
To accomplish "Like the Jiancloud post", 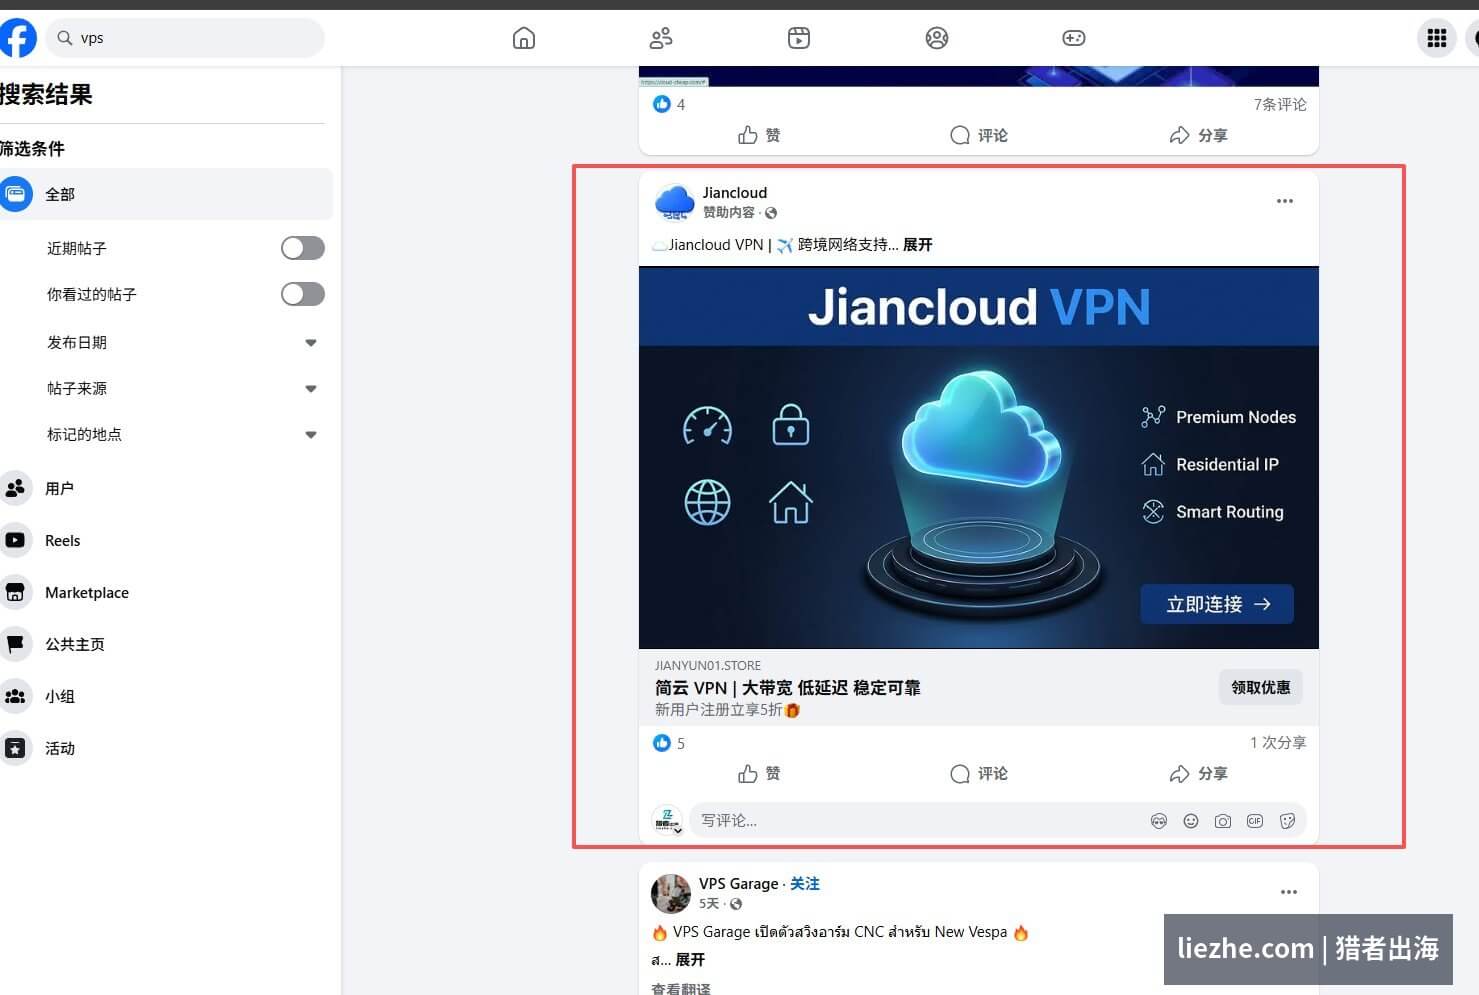I will pyautogui.click(x=759, y=774).
